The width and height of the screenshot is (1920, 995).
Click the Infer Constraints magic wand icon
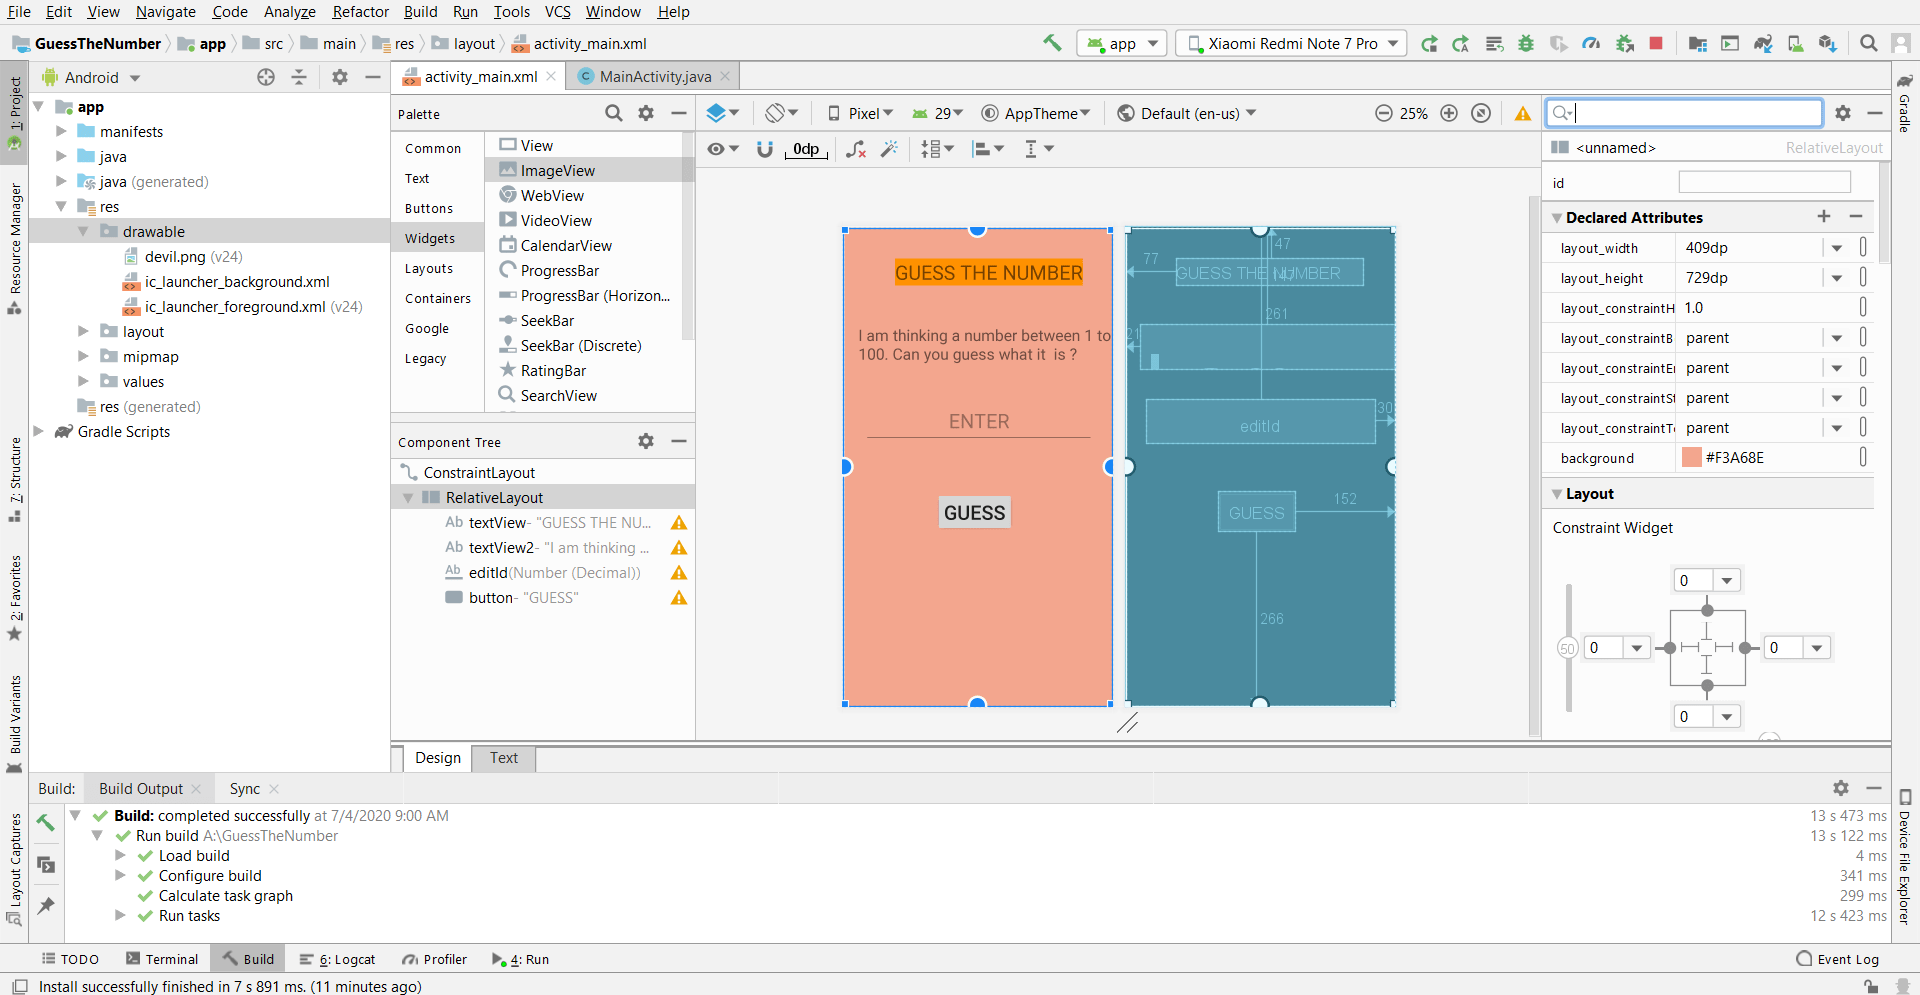[x=889, y=149]
